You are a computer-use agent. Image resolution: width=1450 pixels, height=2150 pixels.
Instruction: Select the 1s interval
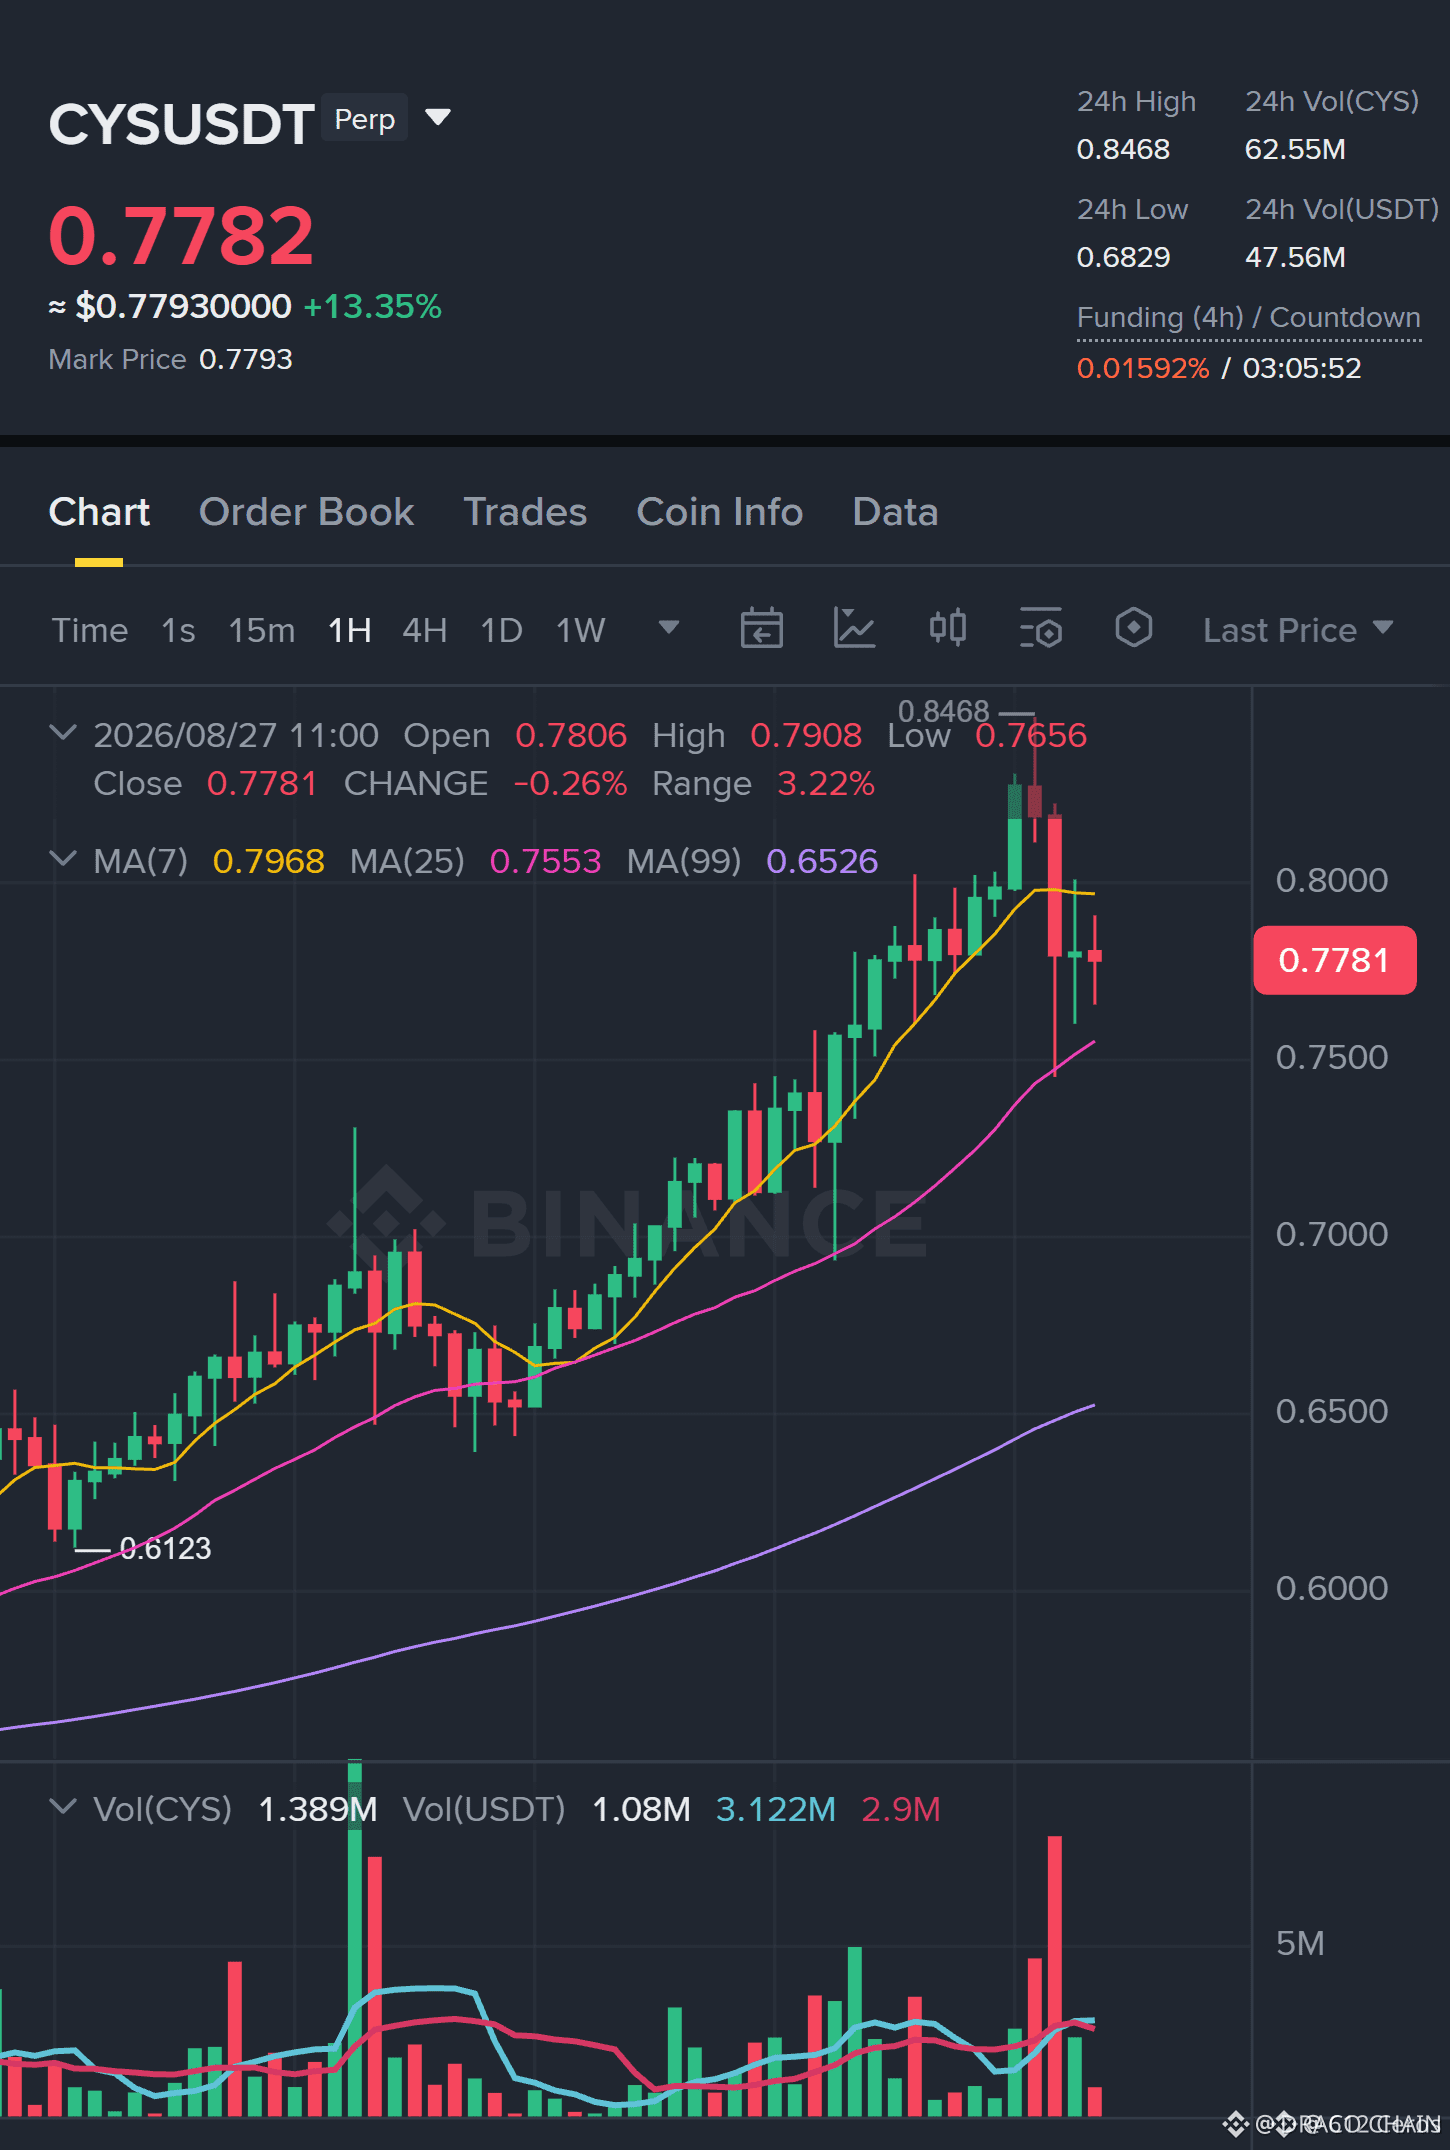point(178,630)
